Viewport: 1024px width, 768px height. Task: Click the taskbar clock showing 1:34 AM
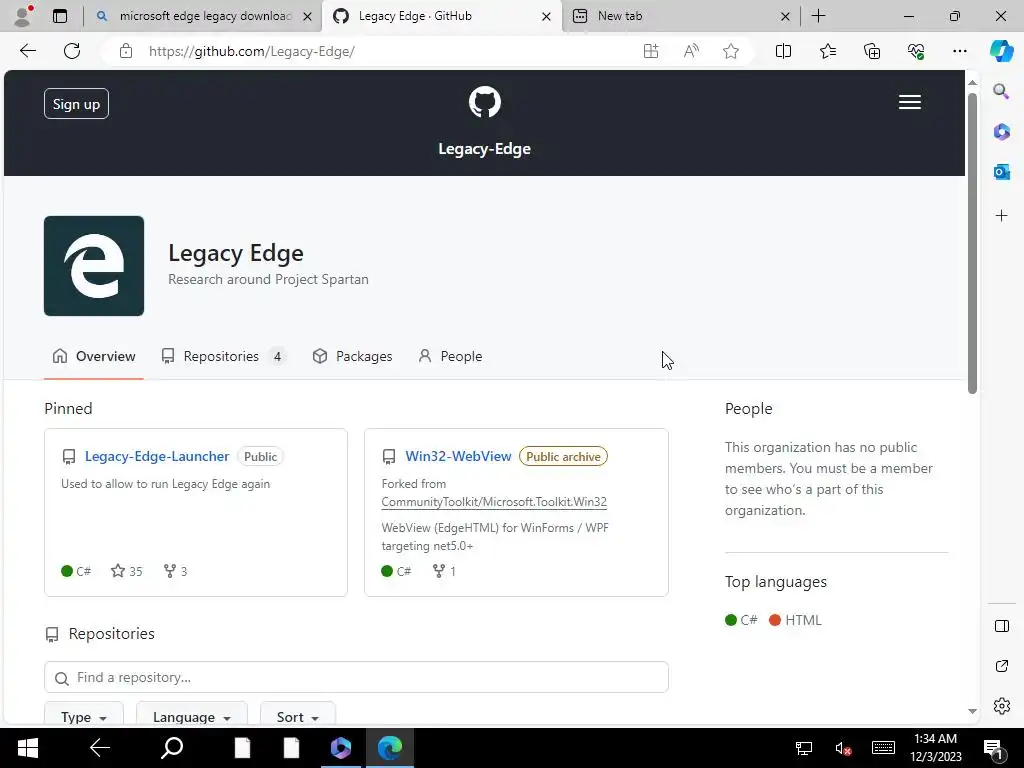[x=936, y=748]
